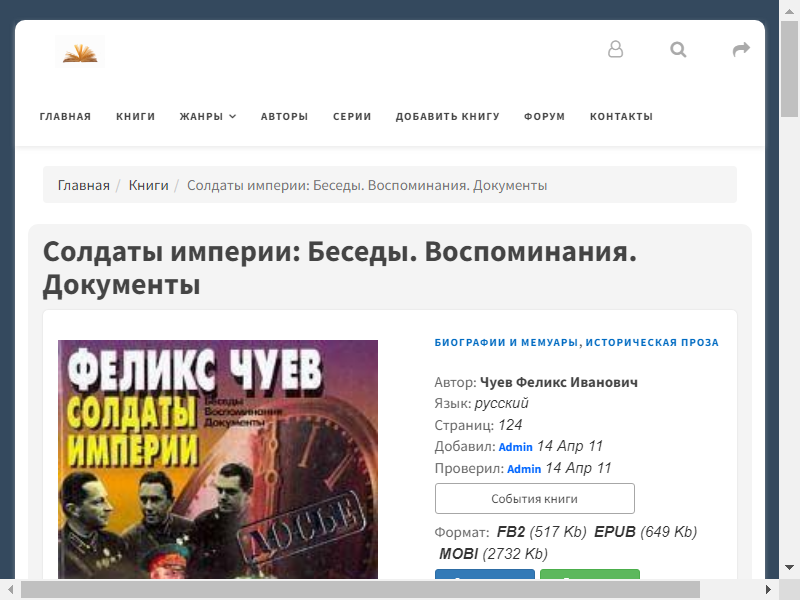
Task: Go to the КНИГИ menu item
Action: (x=136, y=116)
